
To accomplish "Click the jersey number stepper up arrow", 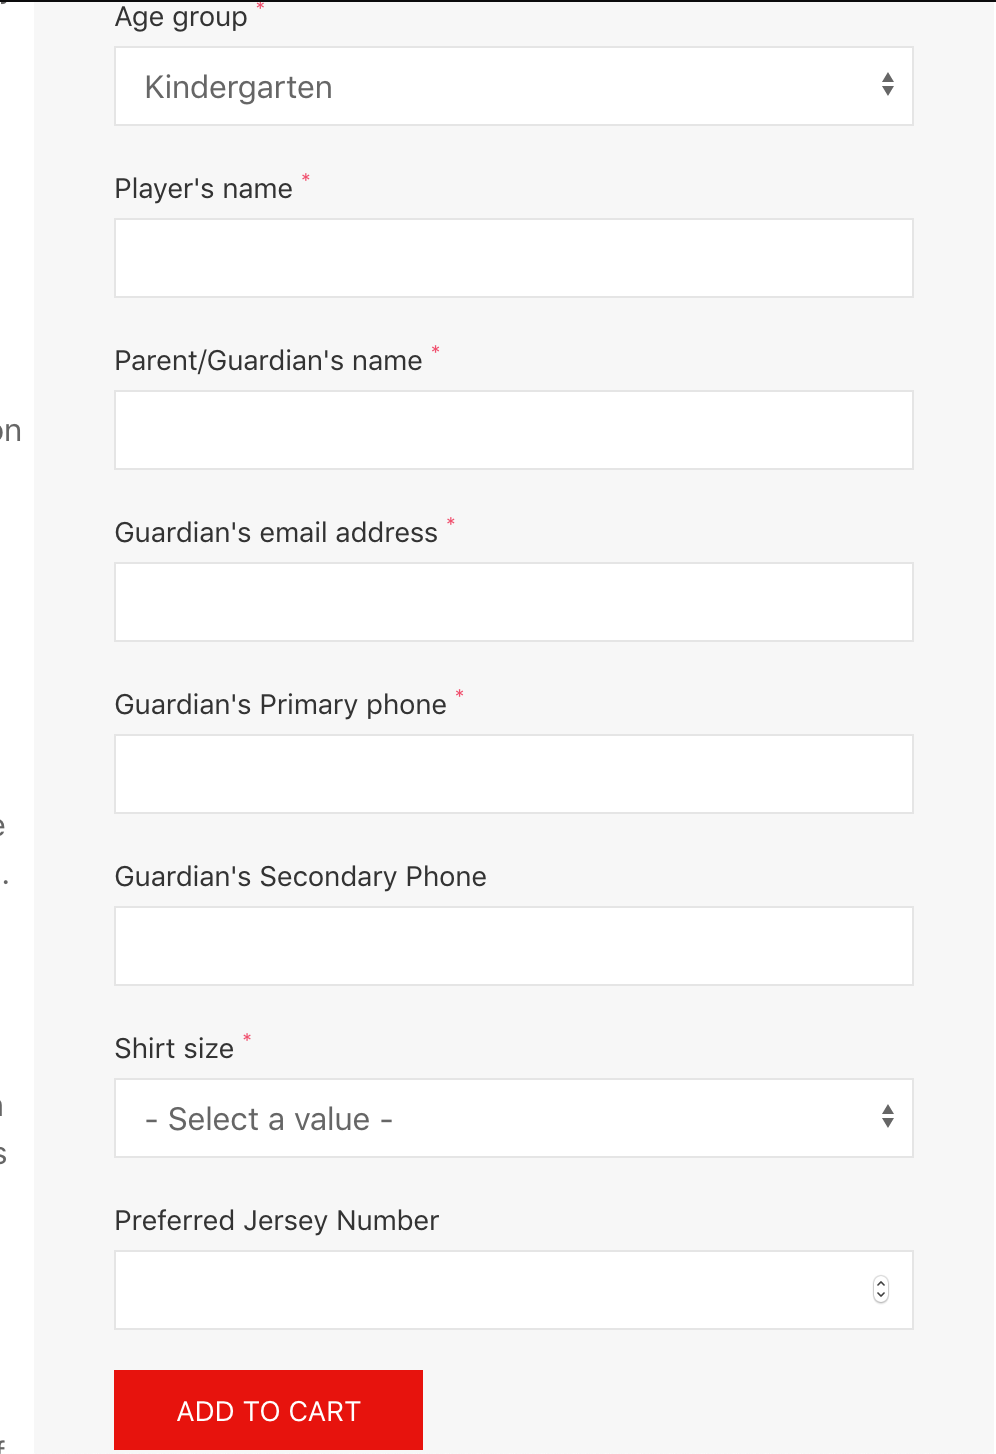I will click(879, 1284).
